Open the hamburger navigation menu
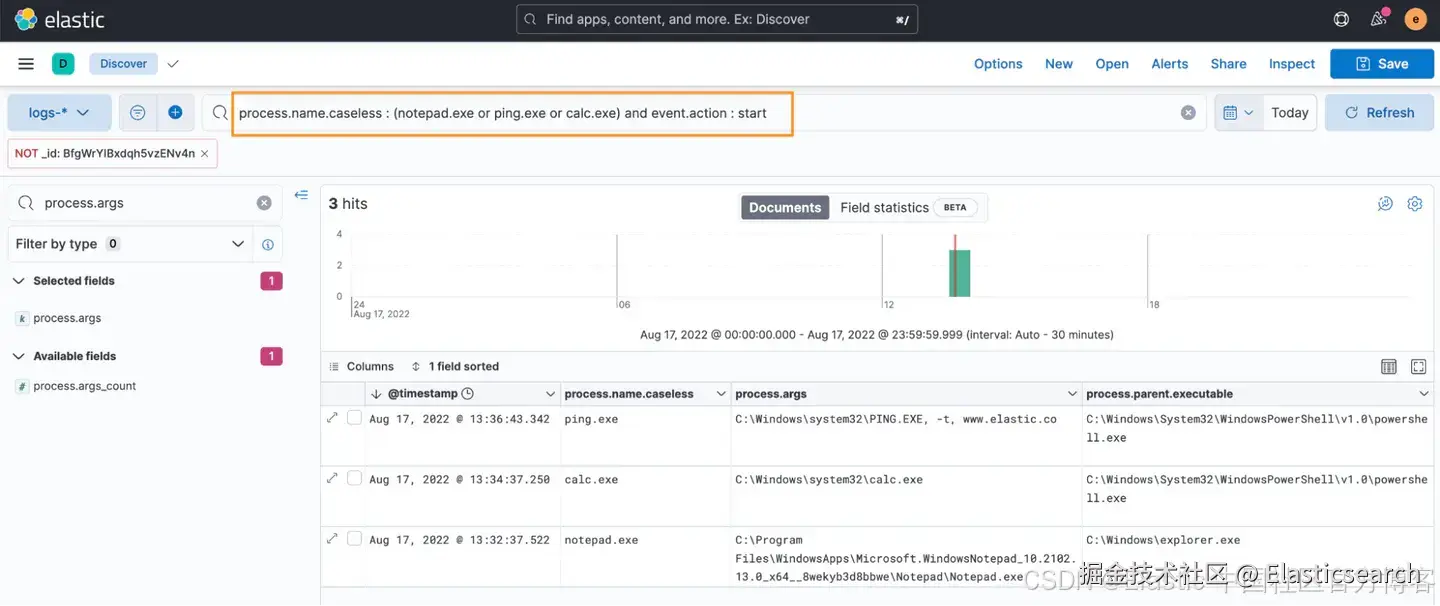Image resolution: width=1440 pixels, height=606 pixels. click(x=26, y=64)
